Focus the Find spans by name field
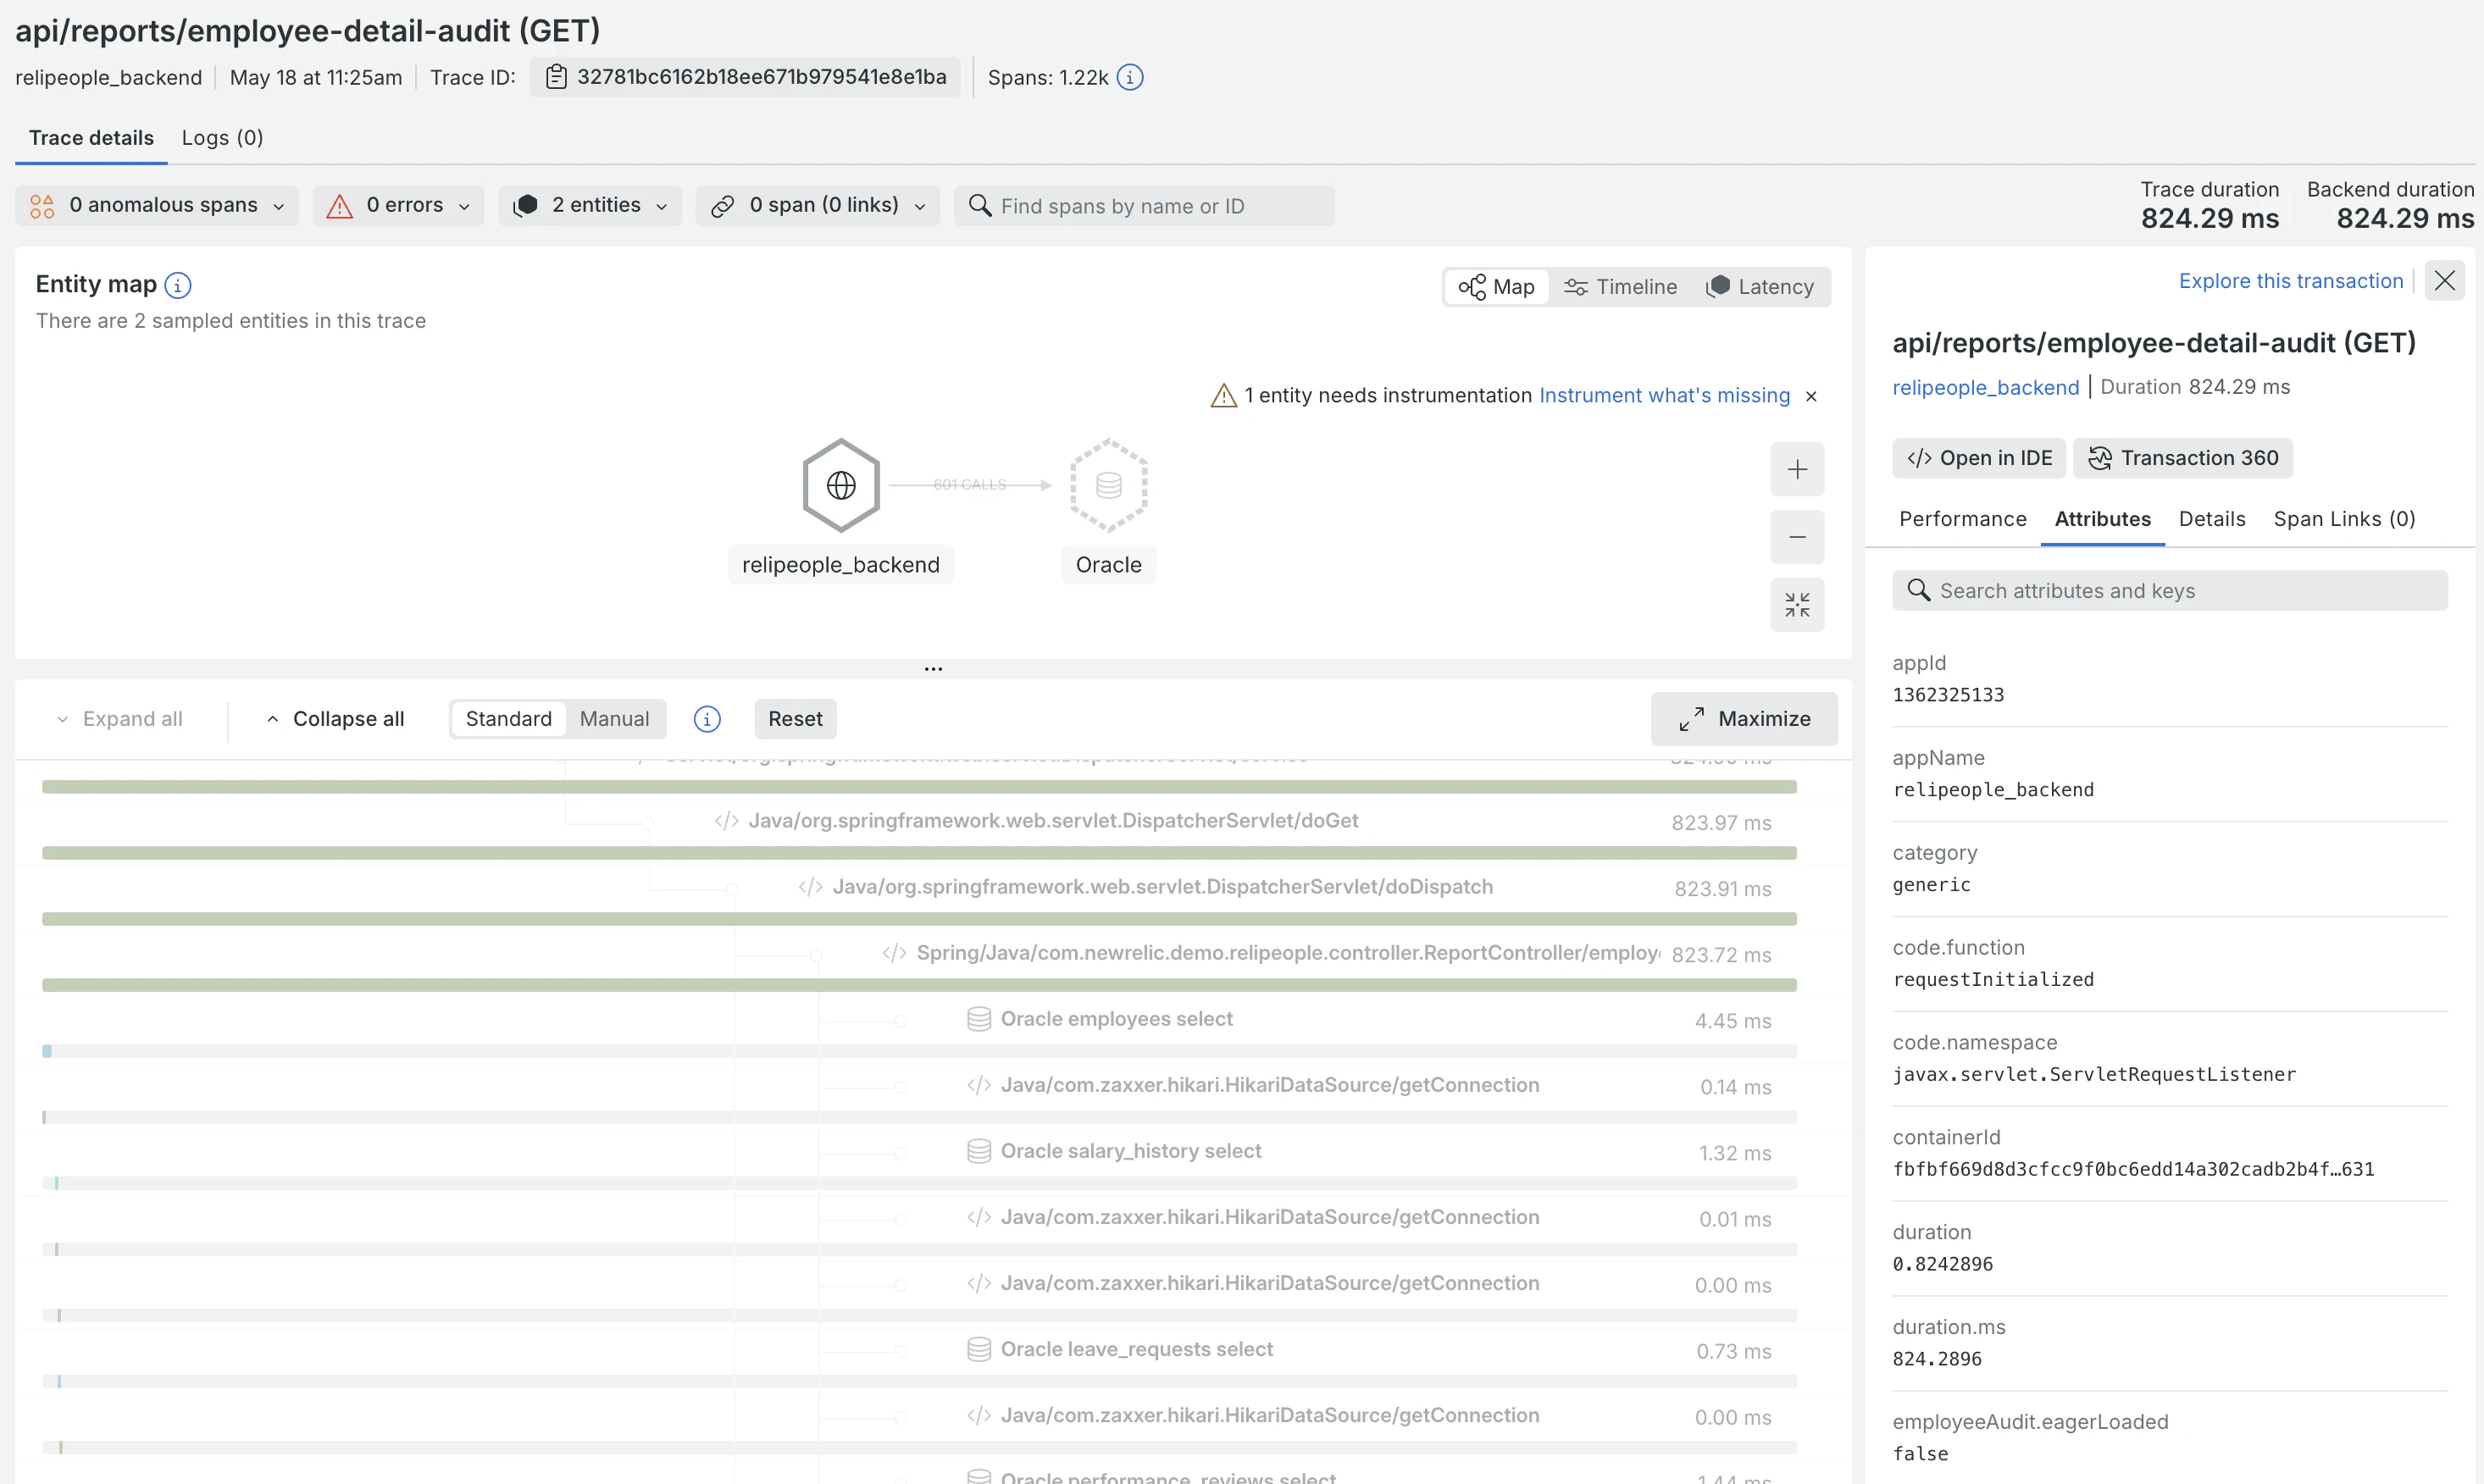Screen dimensions: 2484x1484 pyautogui.click(x=1144, y=206)
